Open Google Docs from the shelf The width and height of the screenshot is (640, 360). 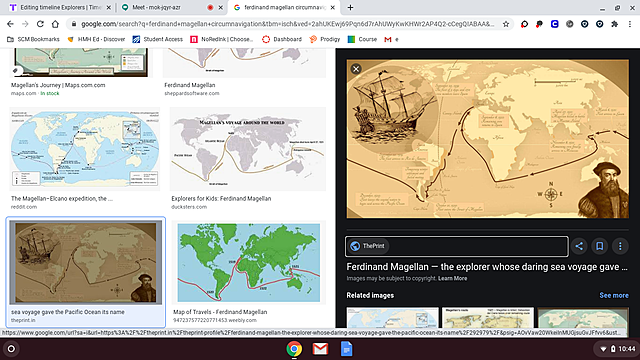click(x=346, y=349)
